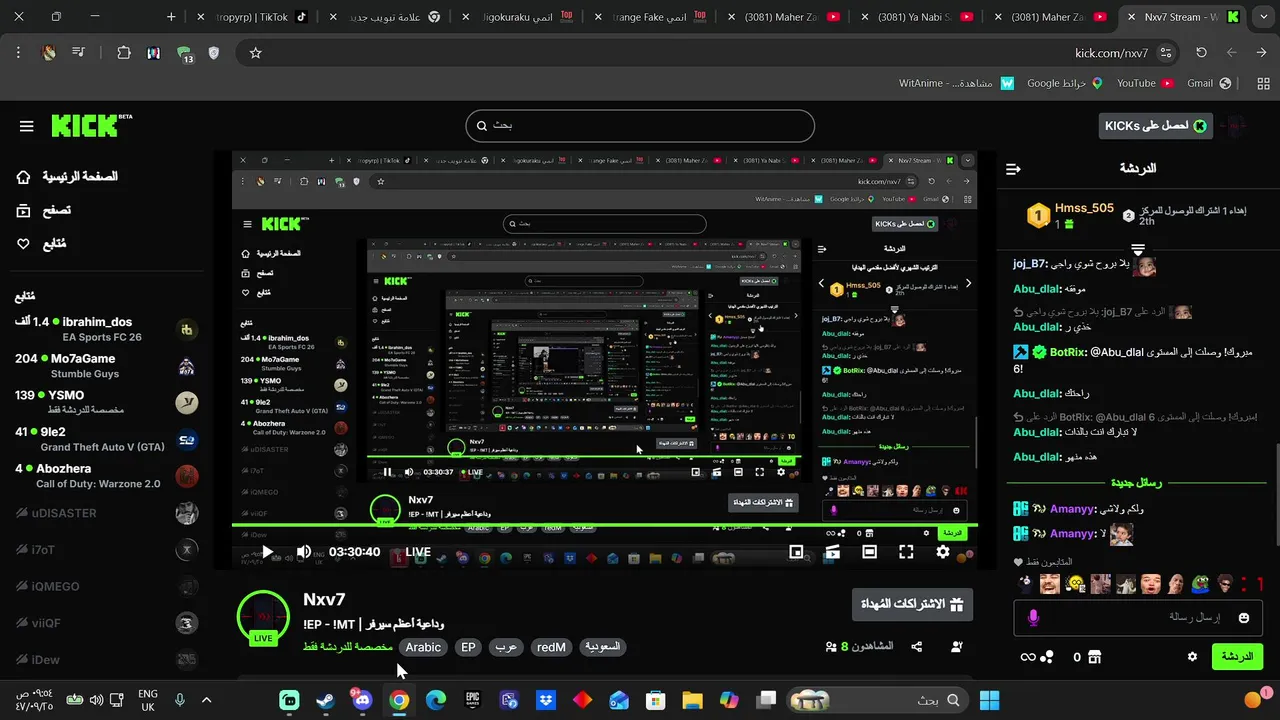Screen dimensions: 1280x720
Task: Open the stream category link مخصصة للدردشة فقط
Action: pos(348,647)
